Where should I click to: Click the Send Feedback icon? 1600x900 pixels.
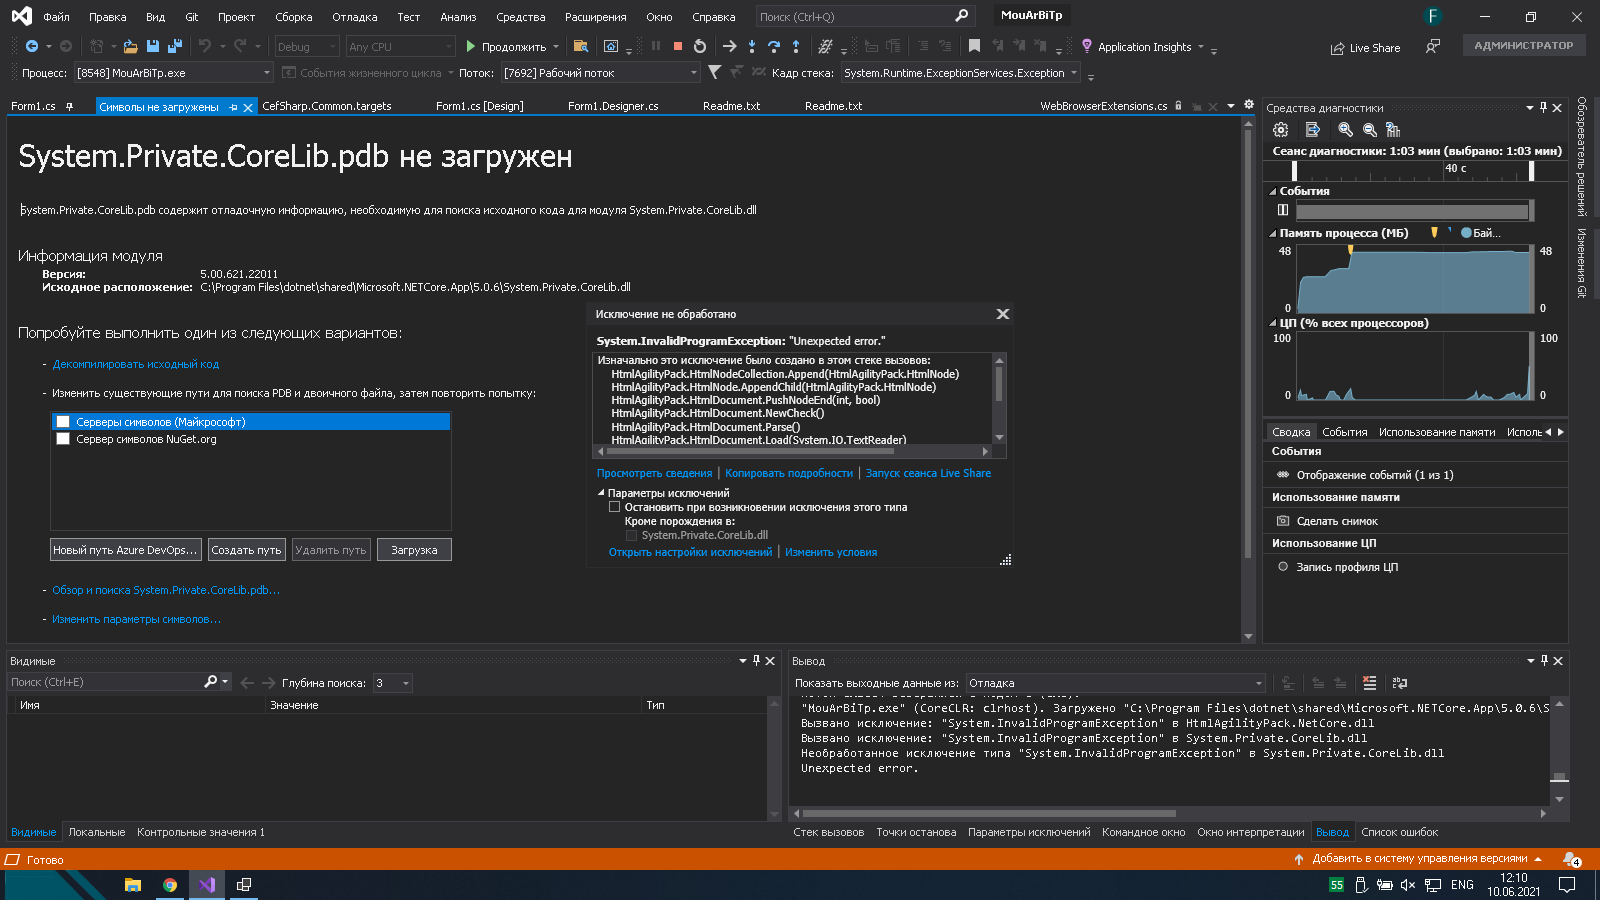[1433, 46]
